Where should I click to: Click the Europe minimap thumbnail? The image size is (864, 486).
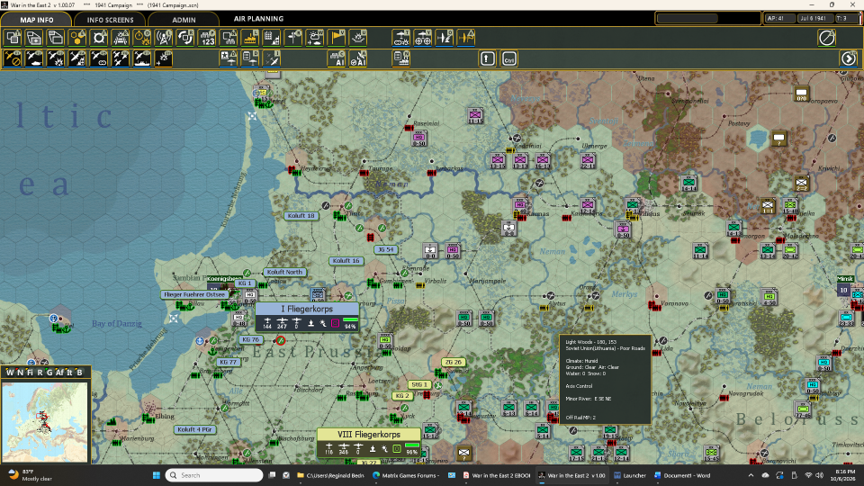point(45,422)
